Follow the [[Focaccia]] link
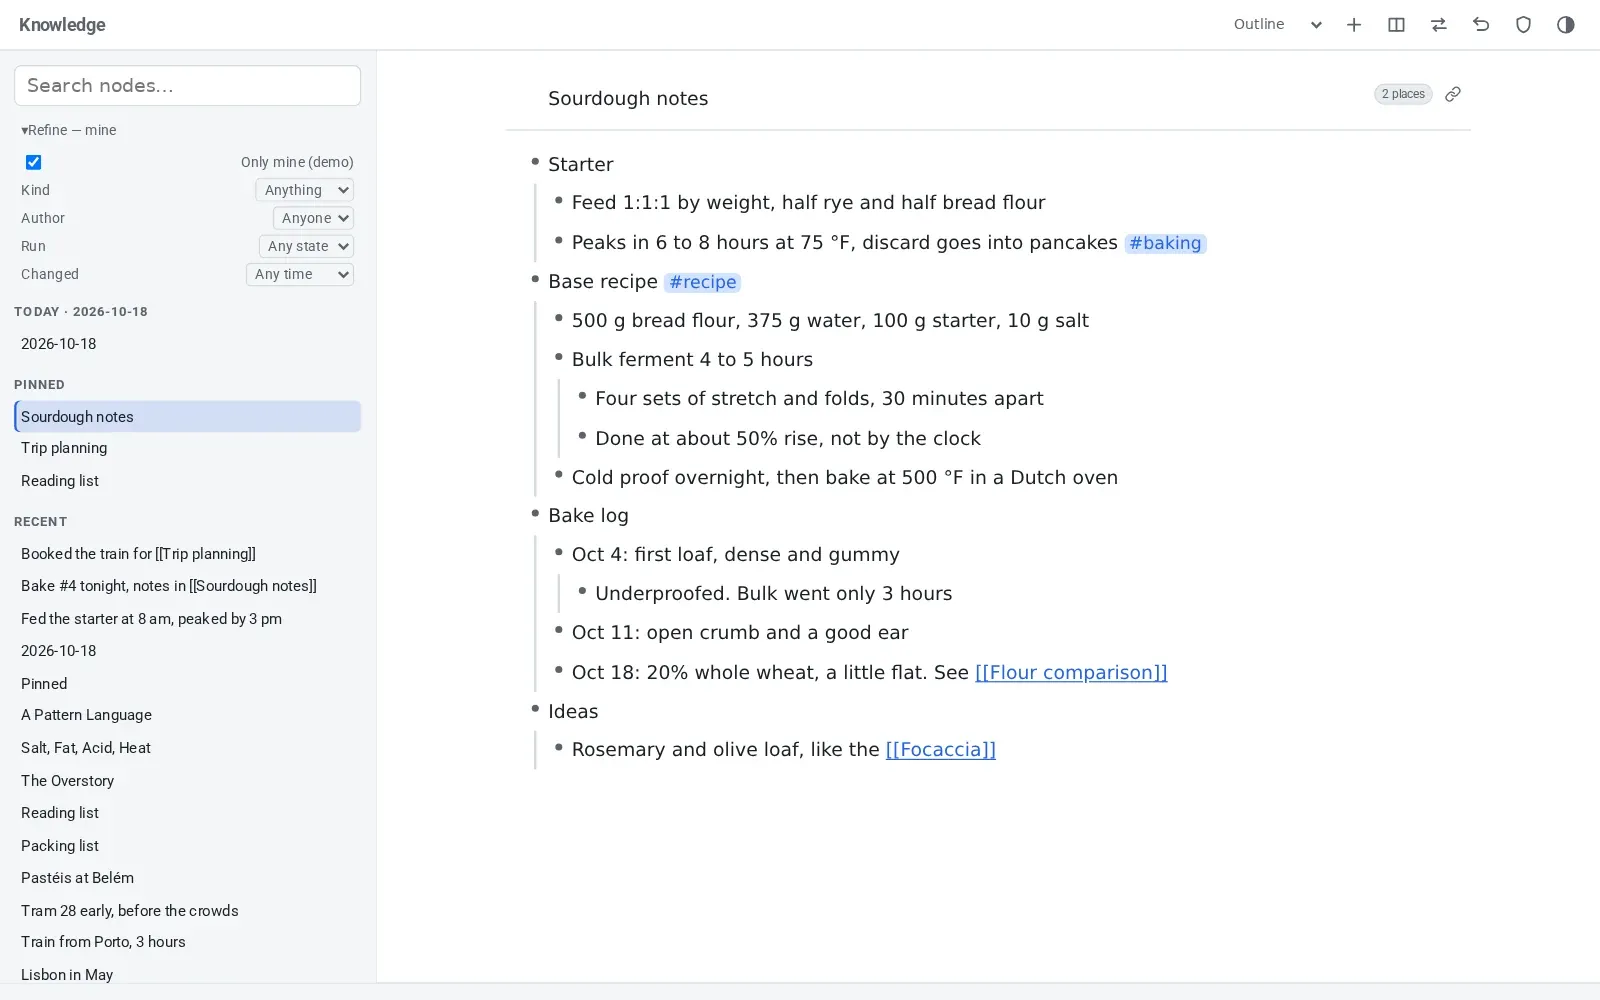Viewport: 1600px width, 1000px height. pyautogui.click(x=940, y=750)
